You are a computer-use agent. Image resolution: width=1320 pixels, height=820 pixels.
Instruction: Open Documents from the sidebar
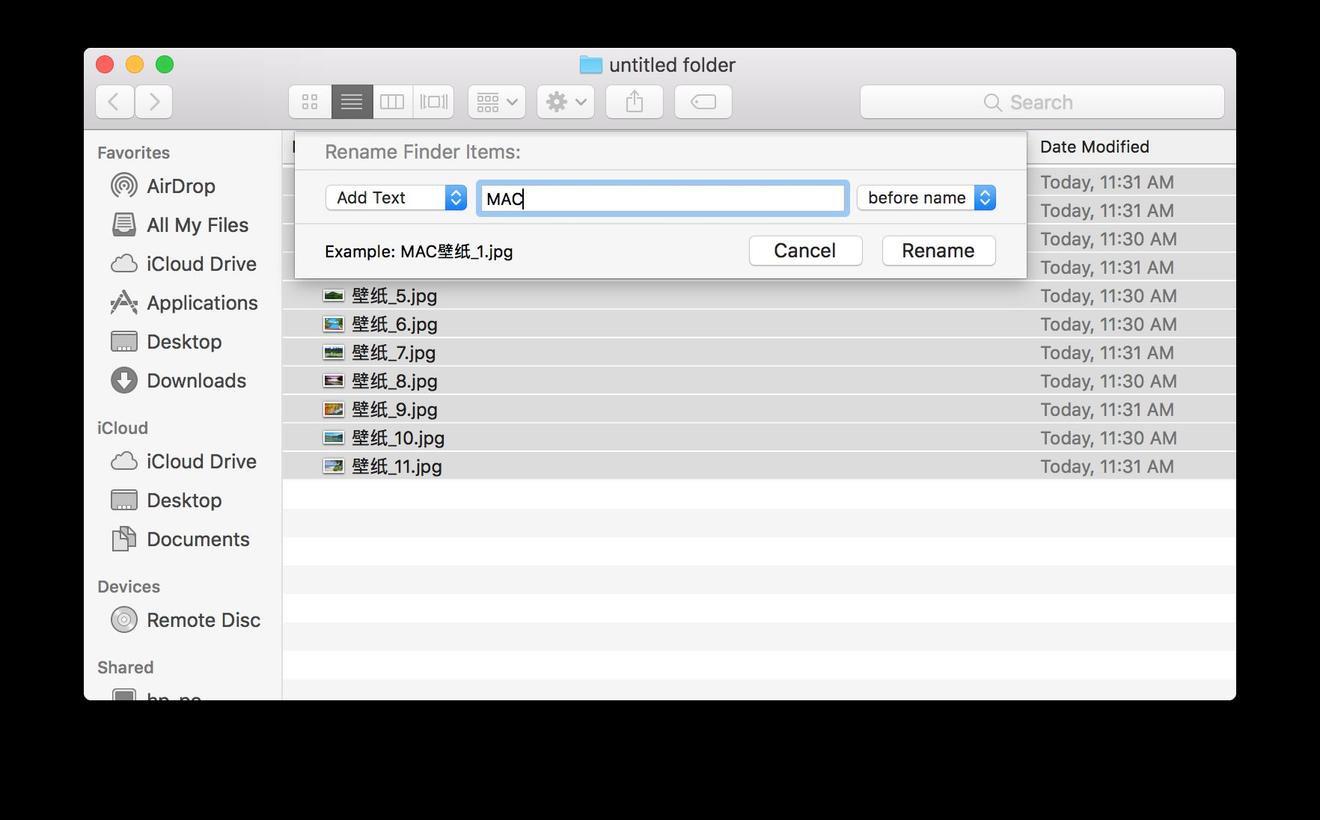[x=198, y=539]
